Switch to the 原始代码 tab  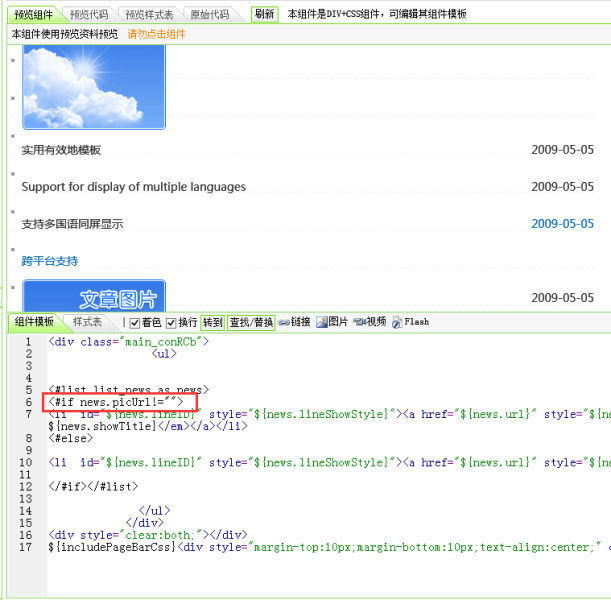point(209,15)
